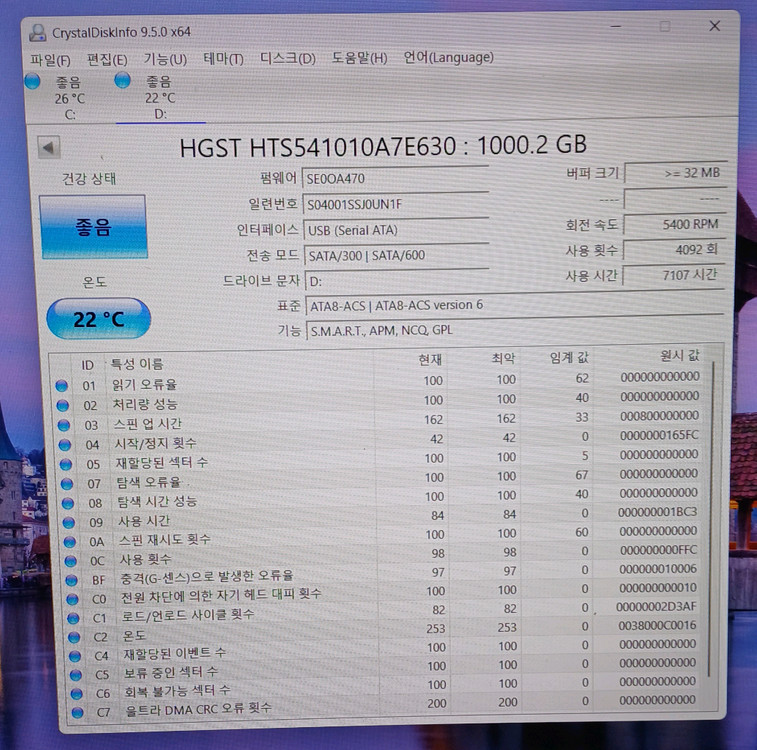Click the C: drive blue status circle
Screen dimensions: 757x750
click(x=32, y=81)
